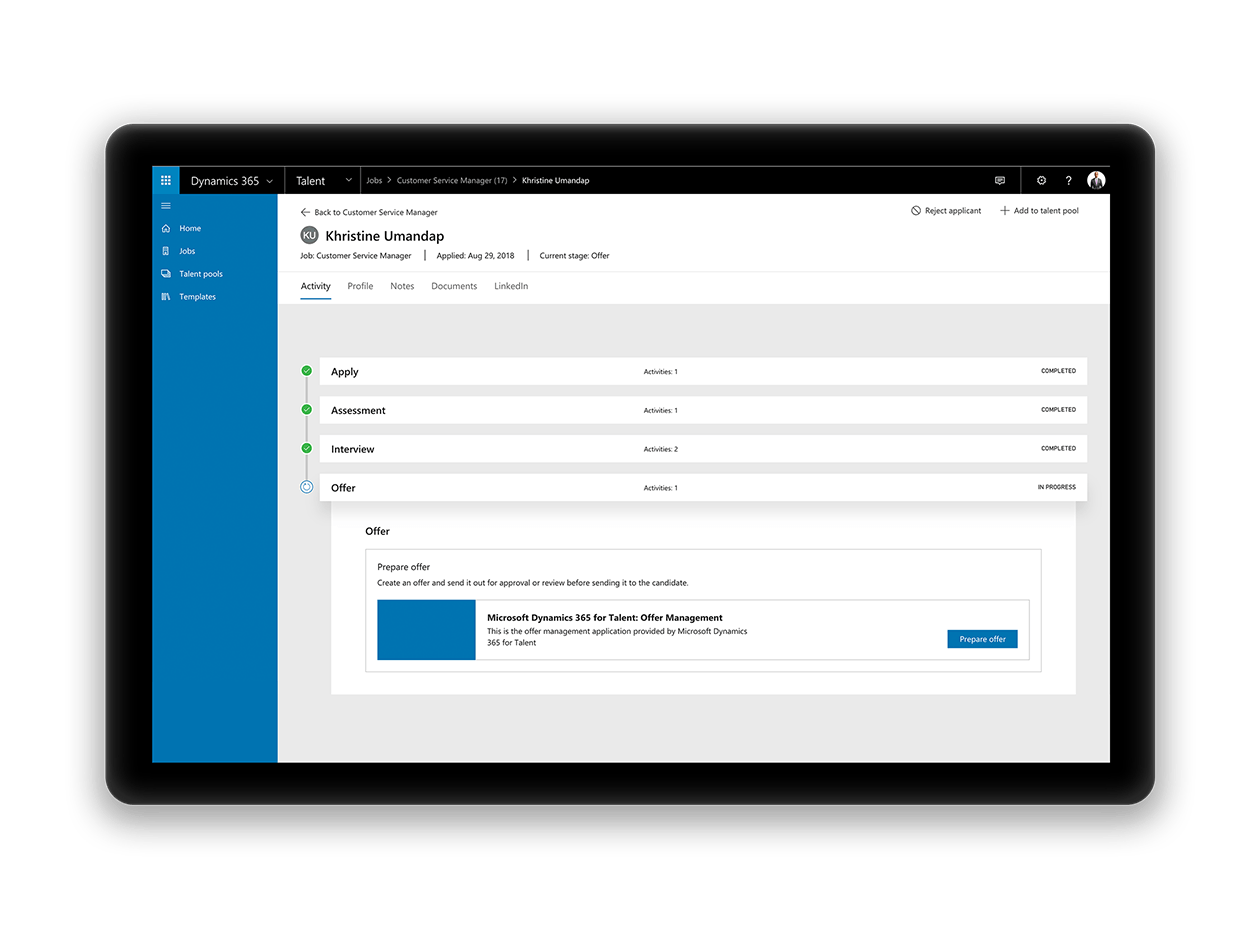Switch to the Profile tab

(x=360, y=287)
